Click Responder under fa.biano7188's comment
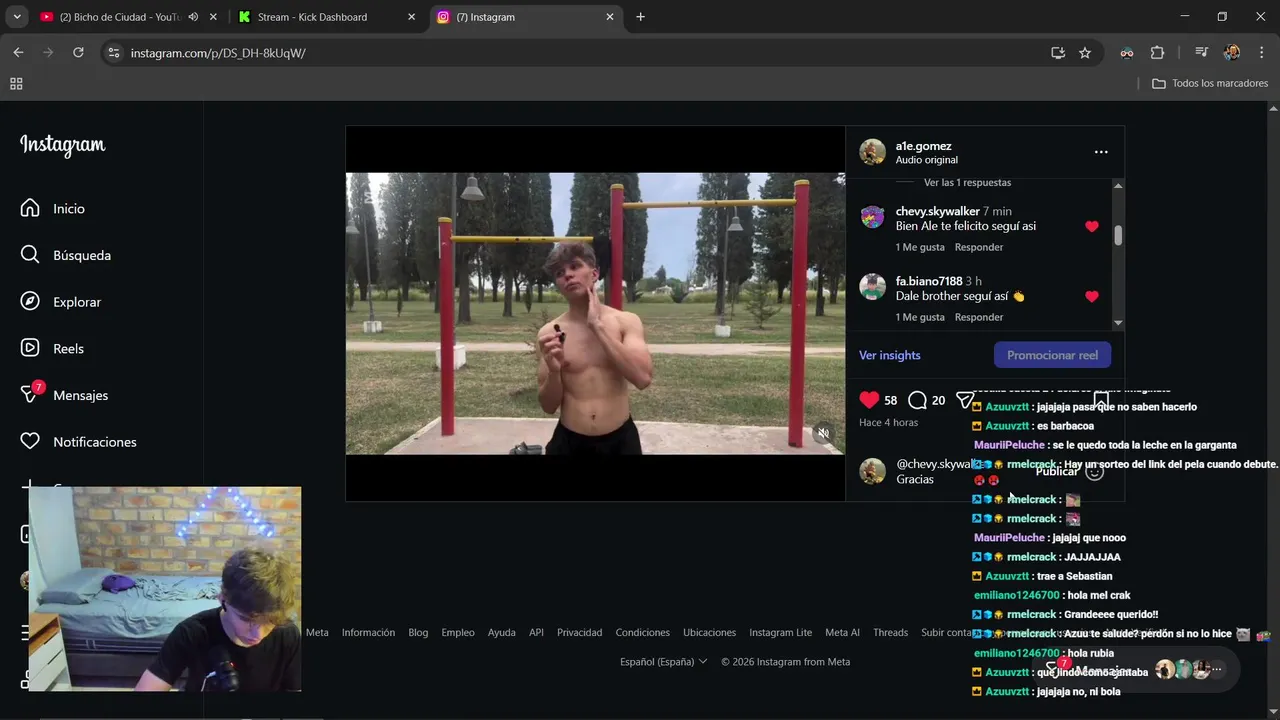 point(979,317)
